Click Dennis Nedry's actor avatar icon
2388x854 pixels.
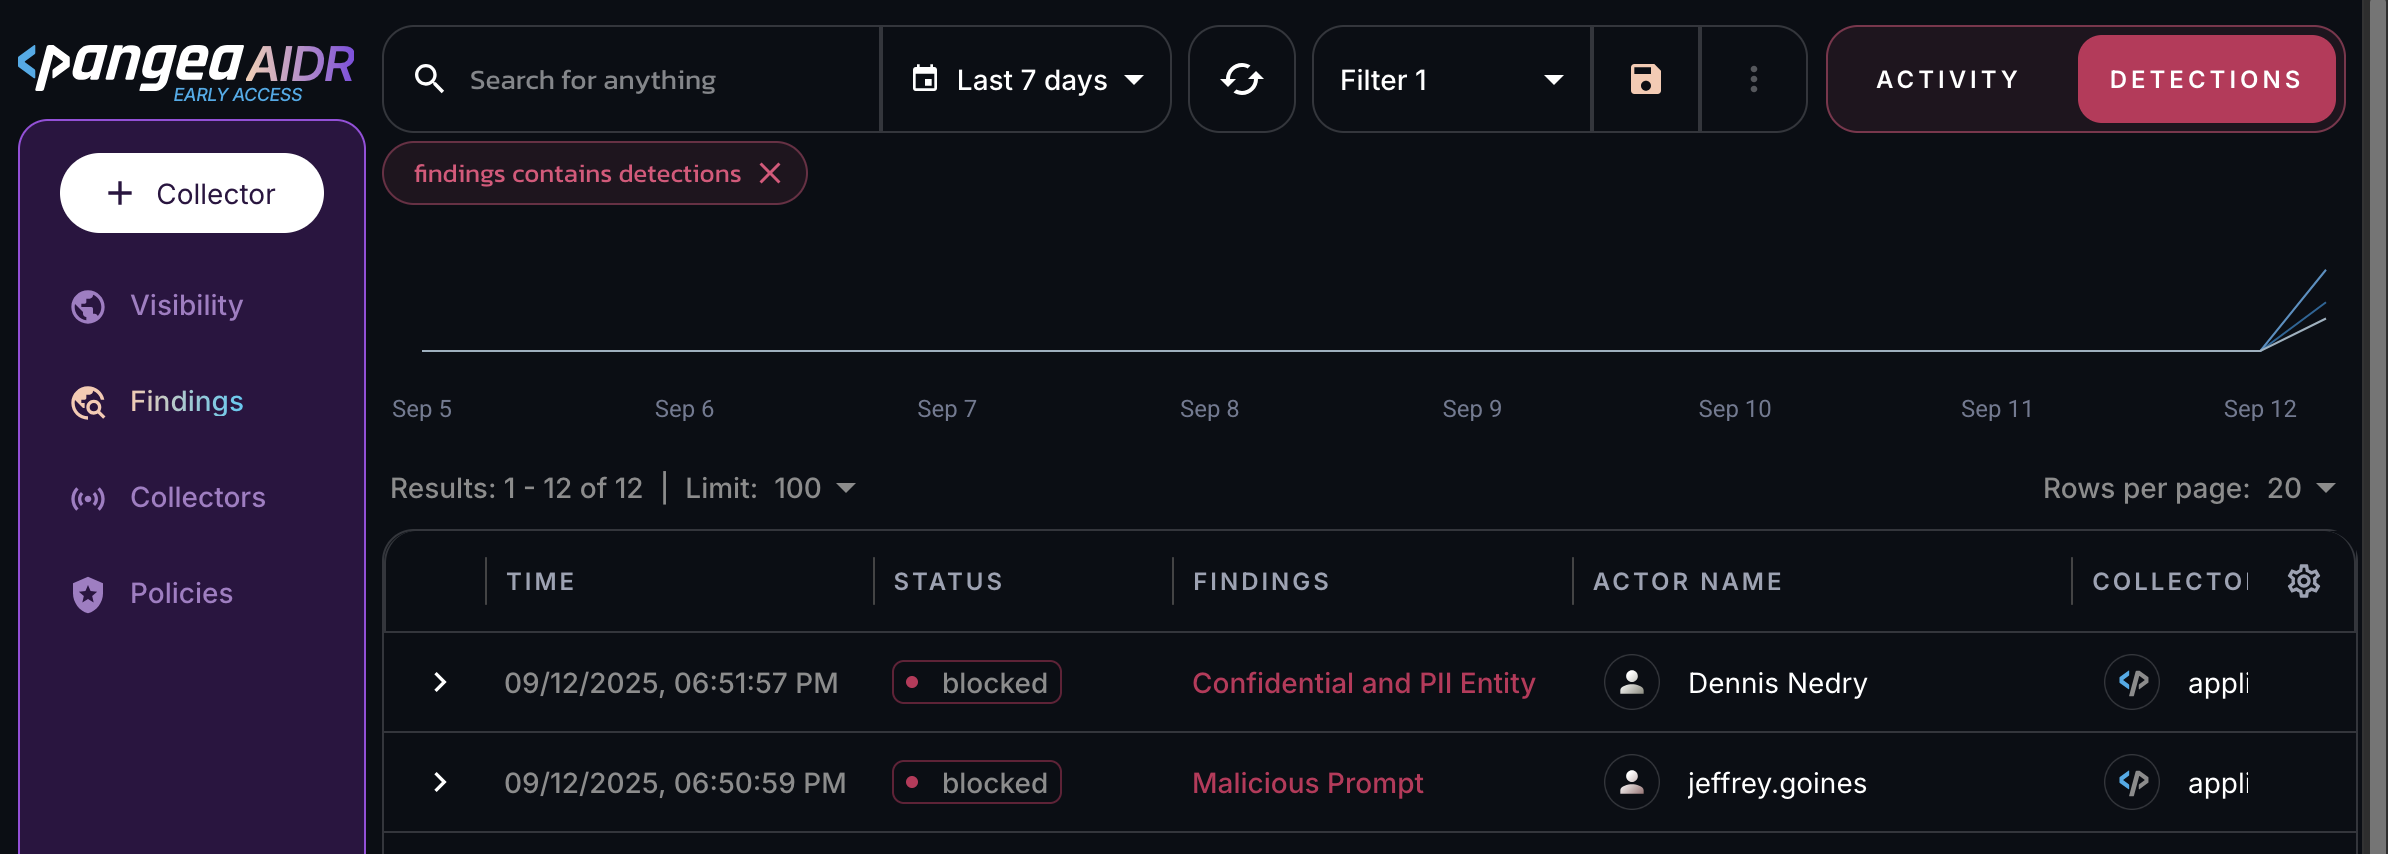point(1631,682)
